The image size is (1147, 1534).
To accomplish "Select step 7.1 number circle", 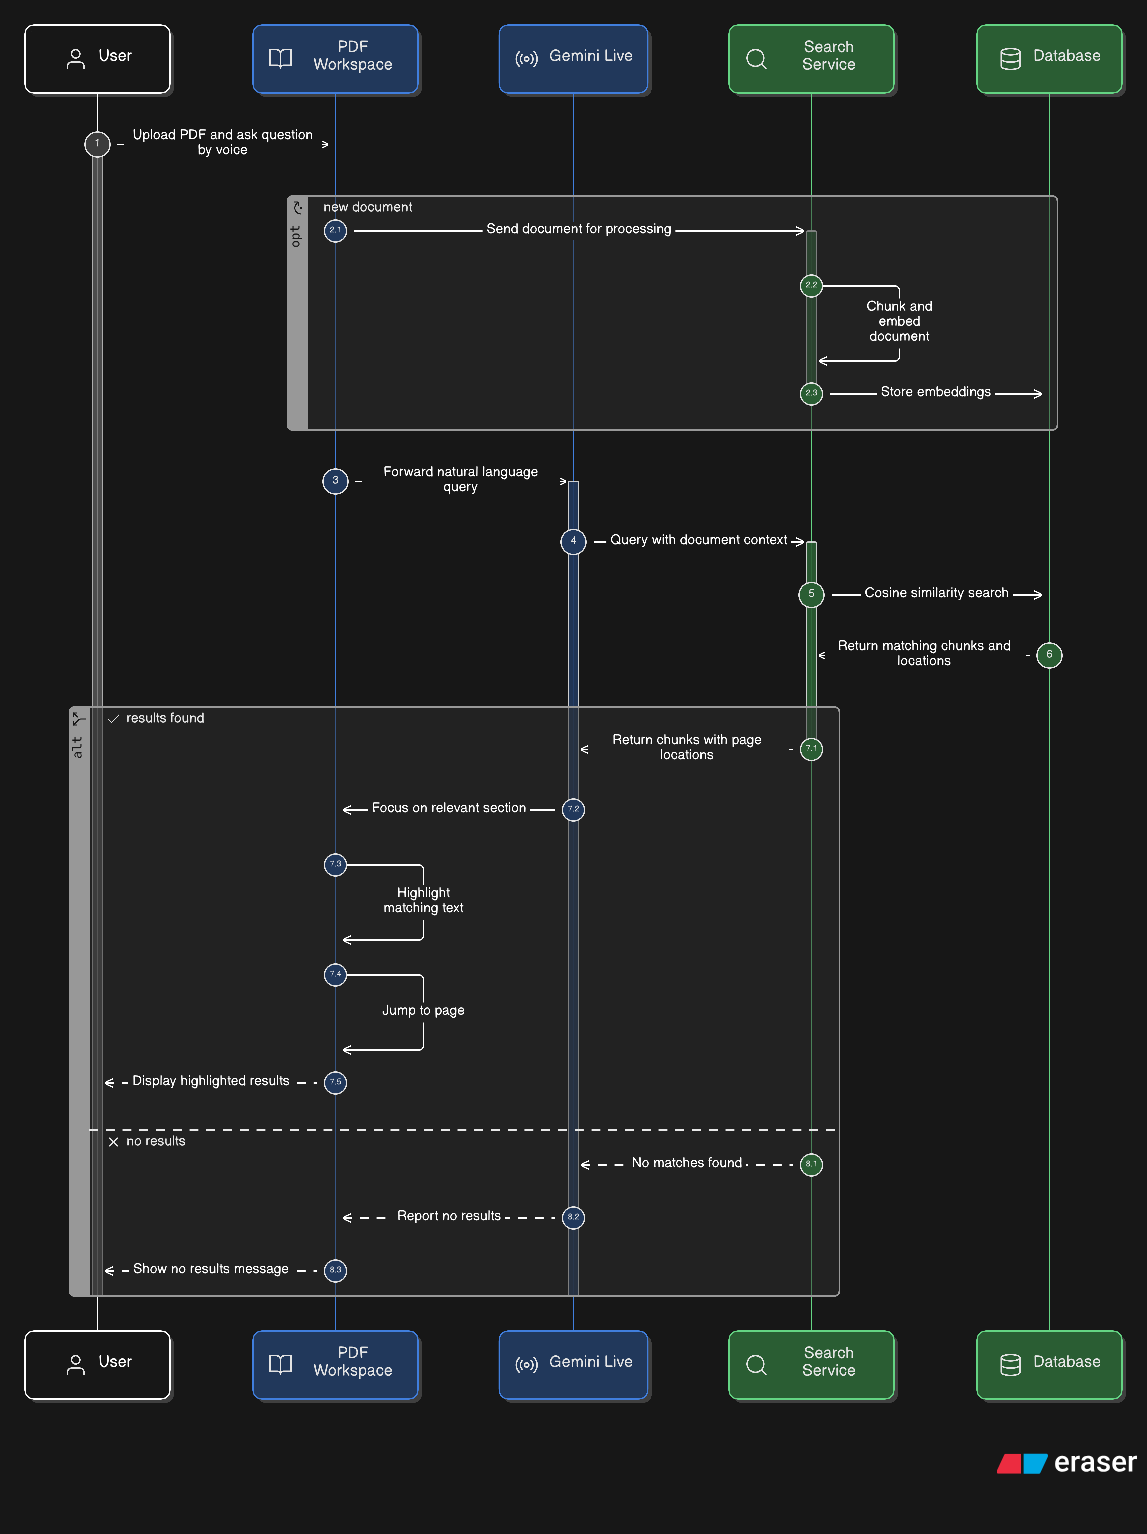I will point(811,749).
